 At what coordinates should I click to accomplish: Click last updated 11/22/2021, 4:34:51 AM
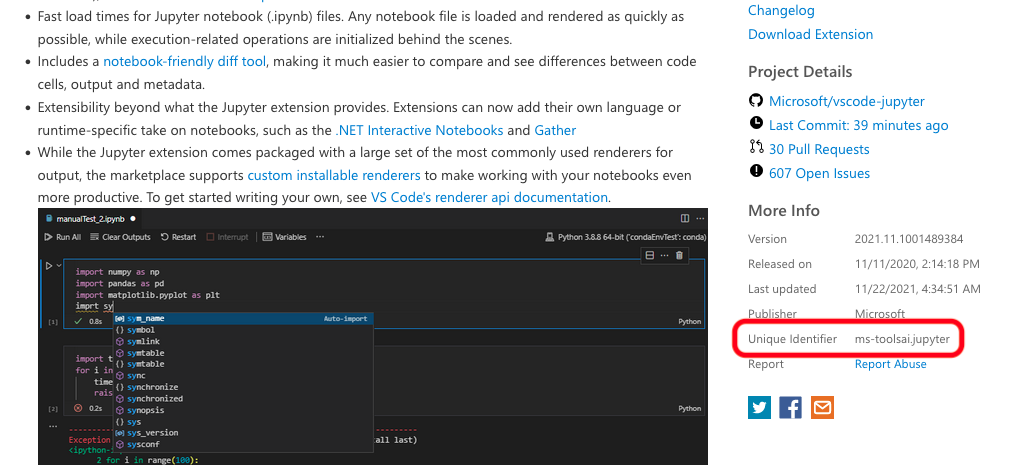pyautogui.click(x=918, y=289)
